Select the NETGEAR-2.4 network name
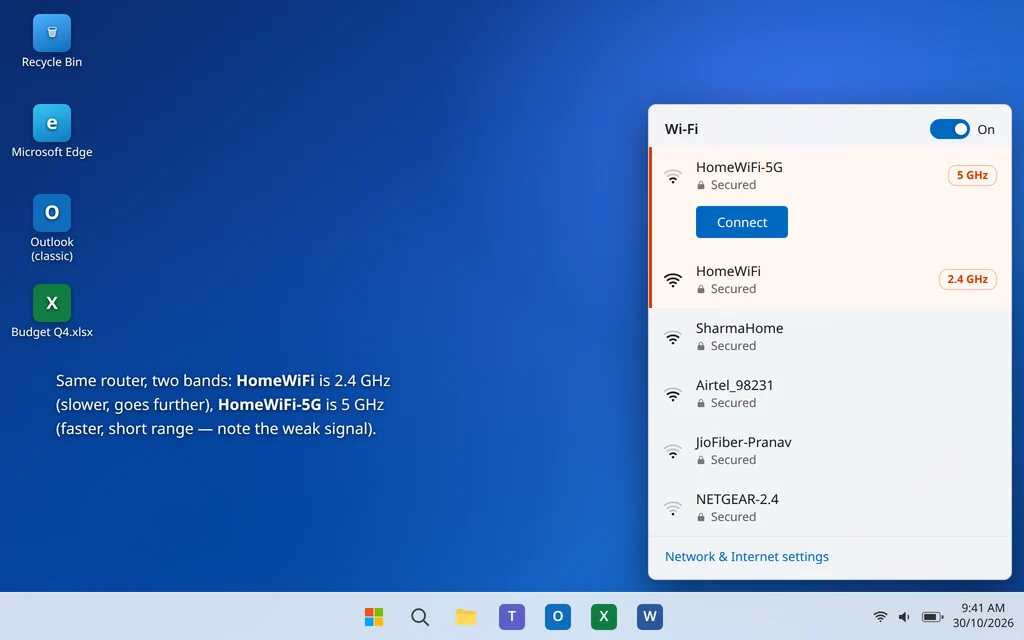 coord(737,499)
